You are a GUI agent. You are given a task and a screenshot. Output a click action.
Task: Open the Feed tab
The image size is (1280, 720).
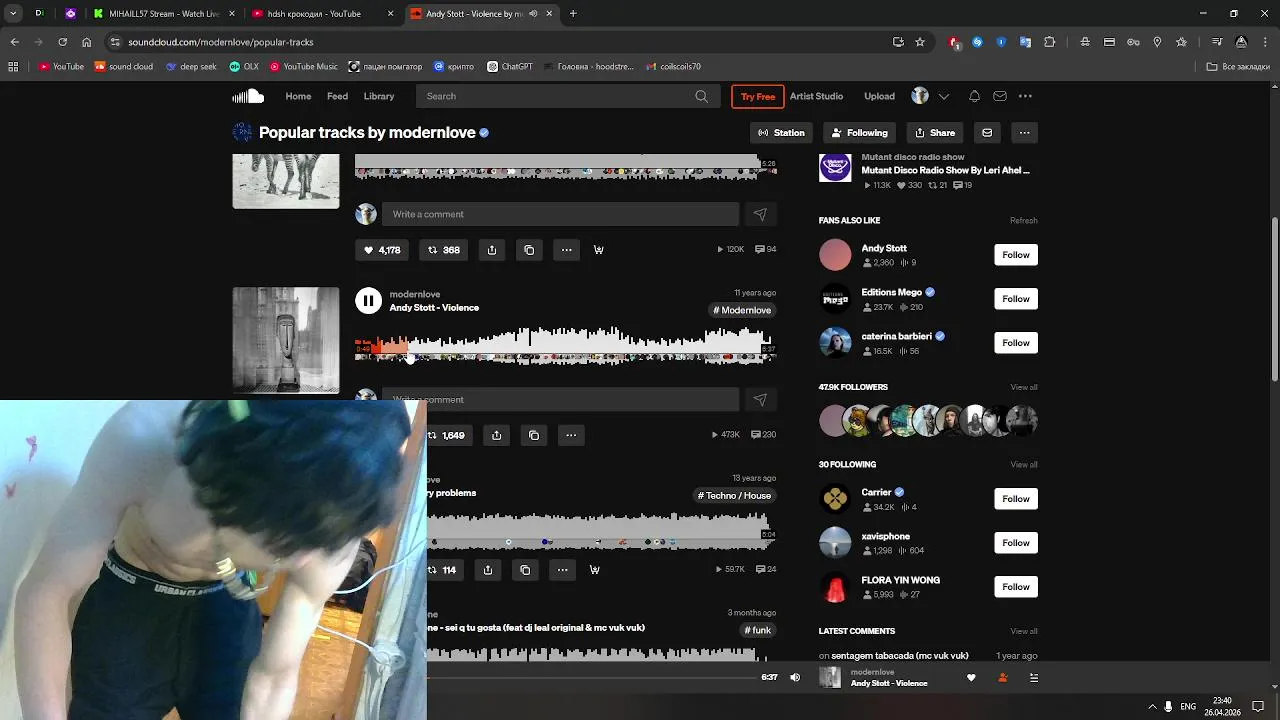pyautogui.click(x=338, y=96)
